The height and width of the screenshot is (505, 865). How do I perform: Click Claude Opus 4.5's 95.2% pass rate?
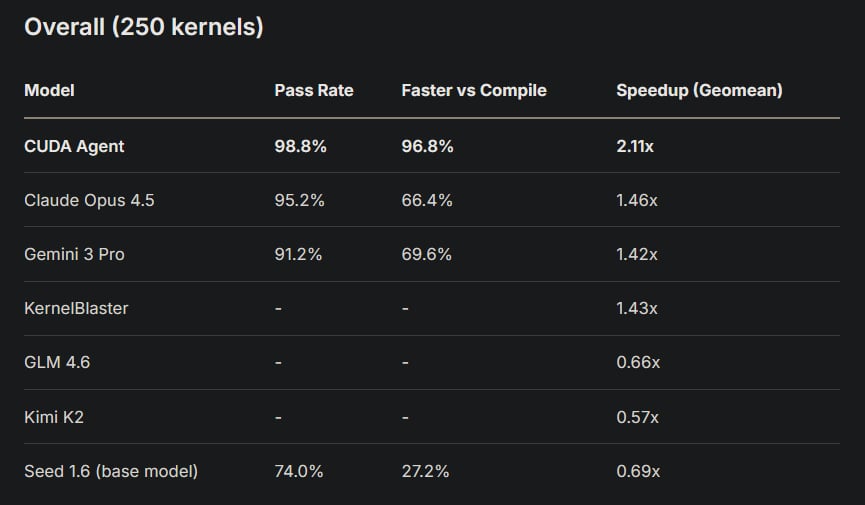(x=299, y=200)
